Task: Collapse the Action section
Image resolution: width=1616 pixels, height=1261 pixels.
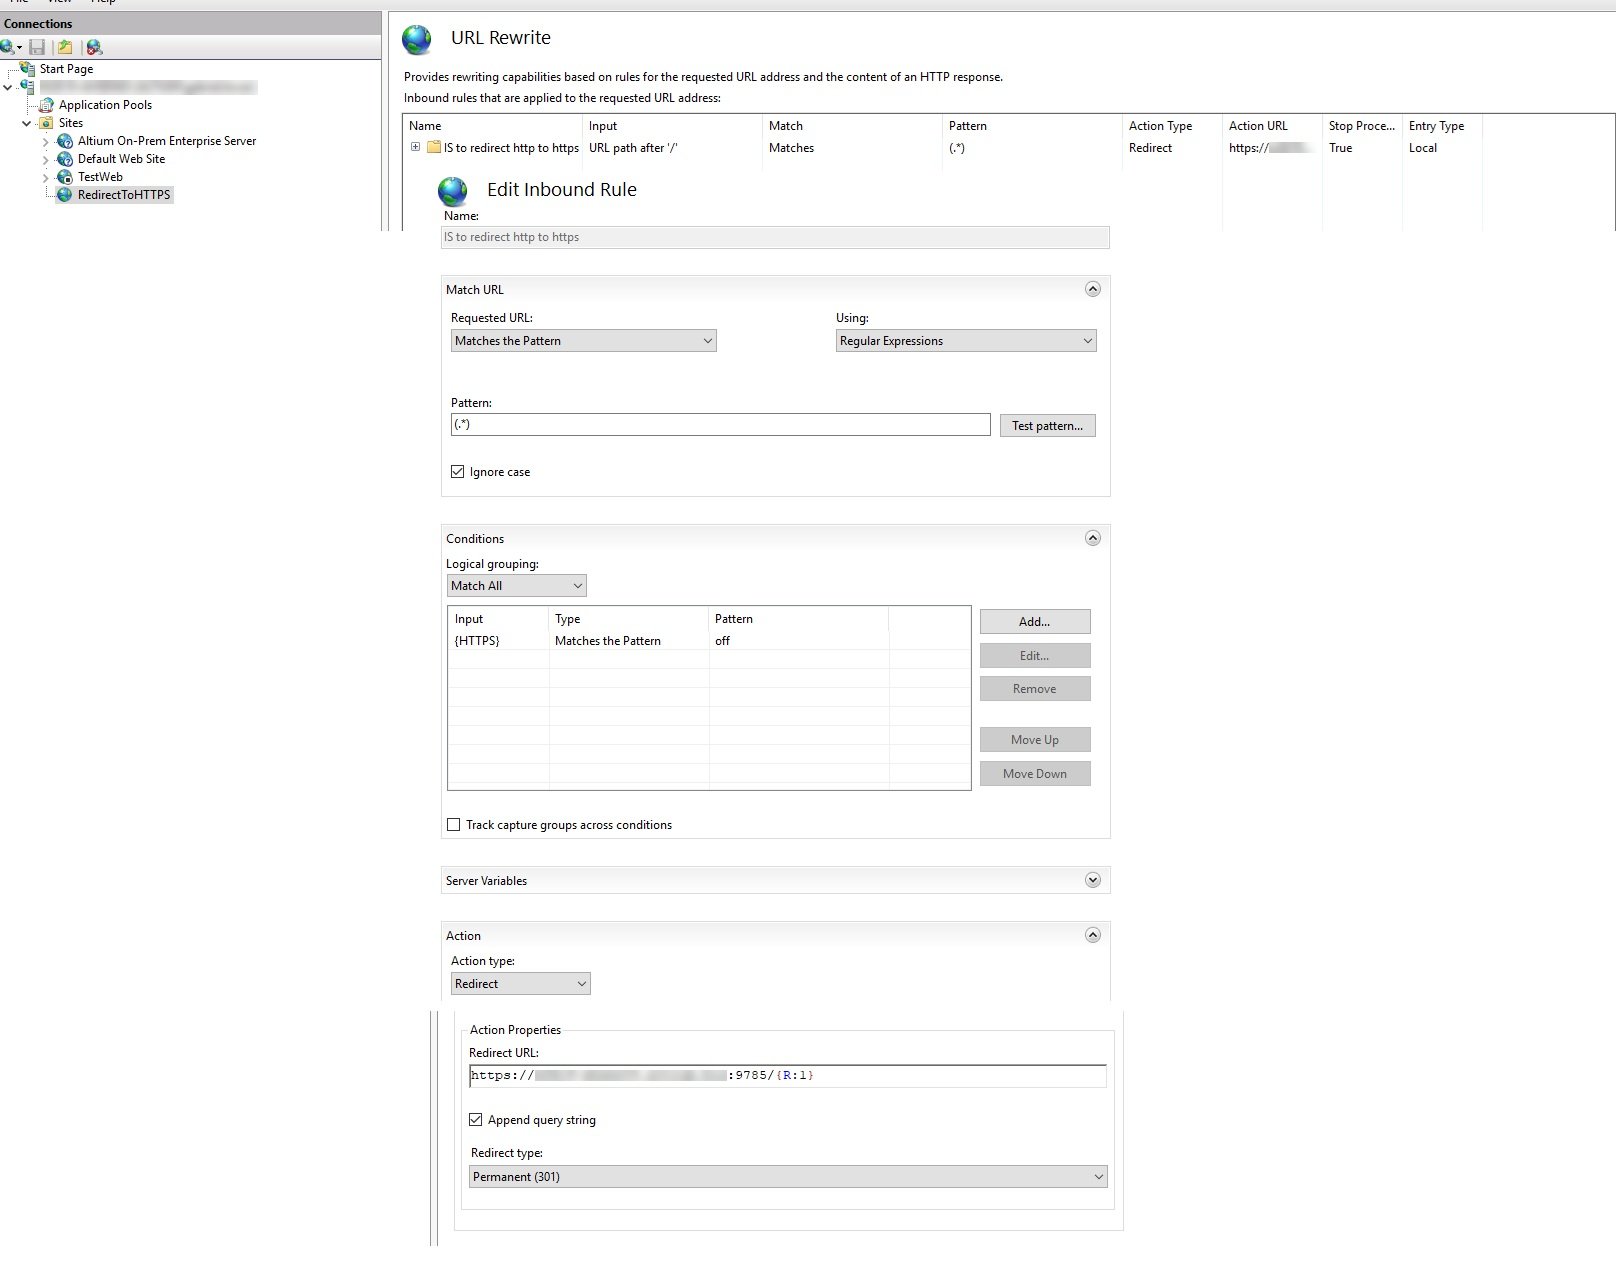Action: (x=1093, y=935)
